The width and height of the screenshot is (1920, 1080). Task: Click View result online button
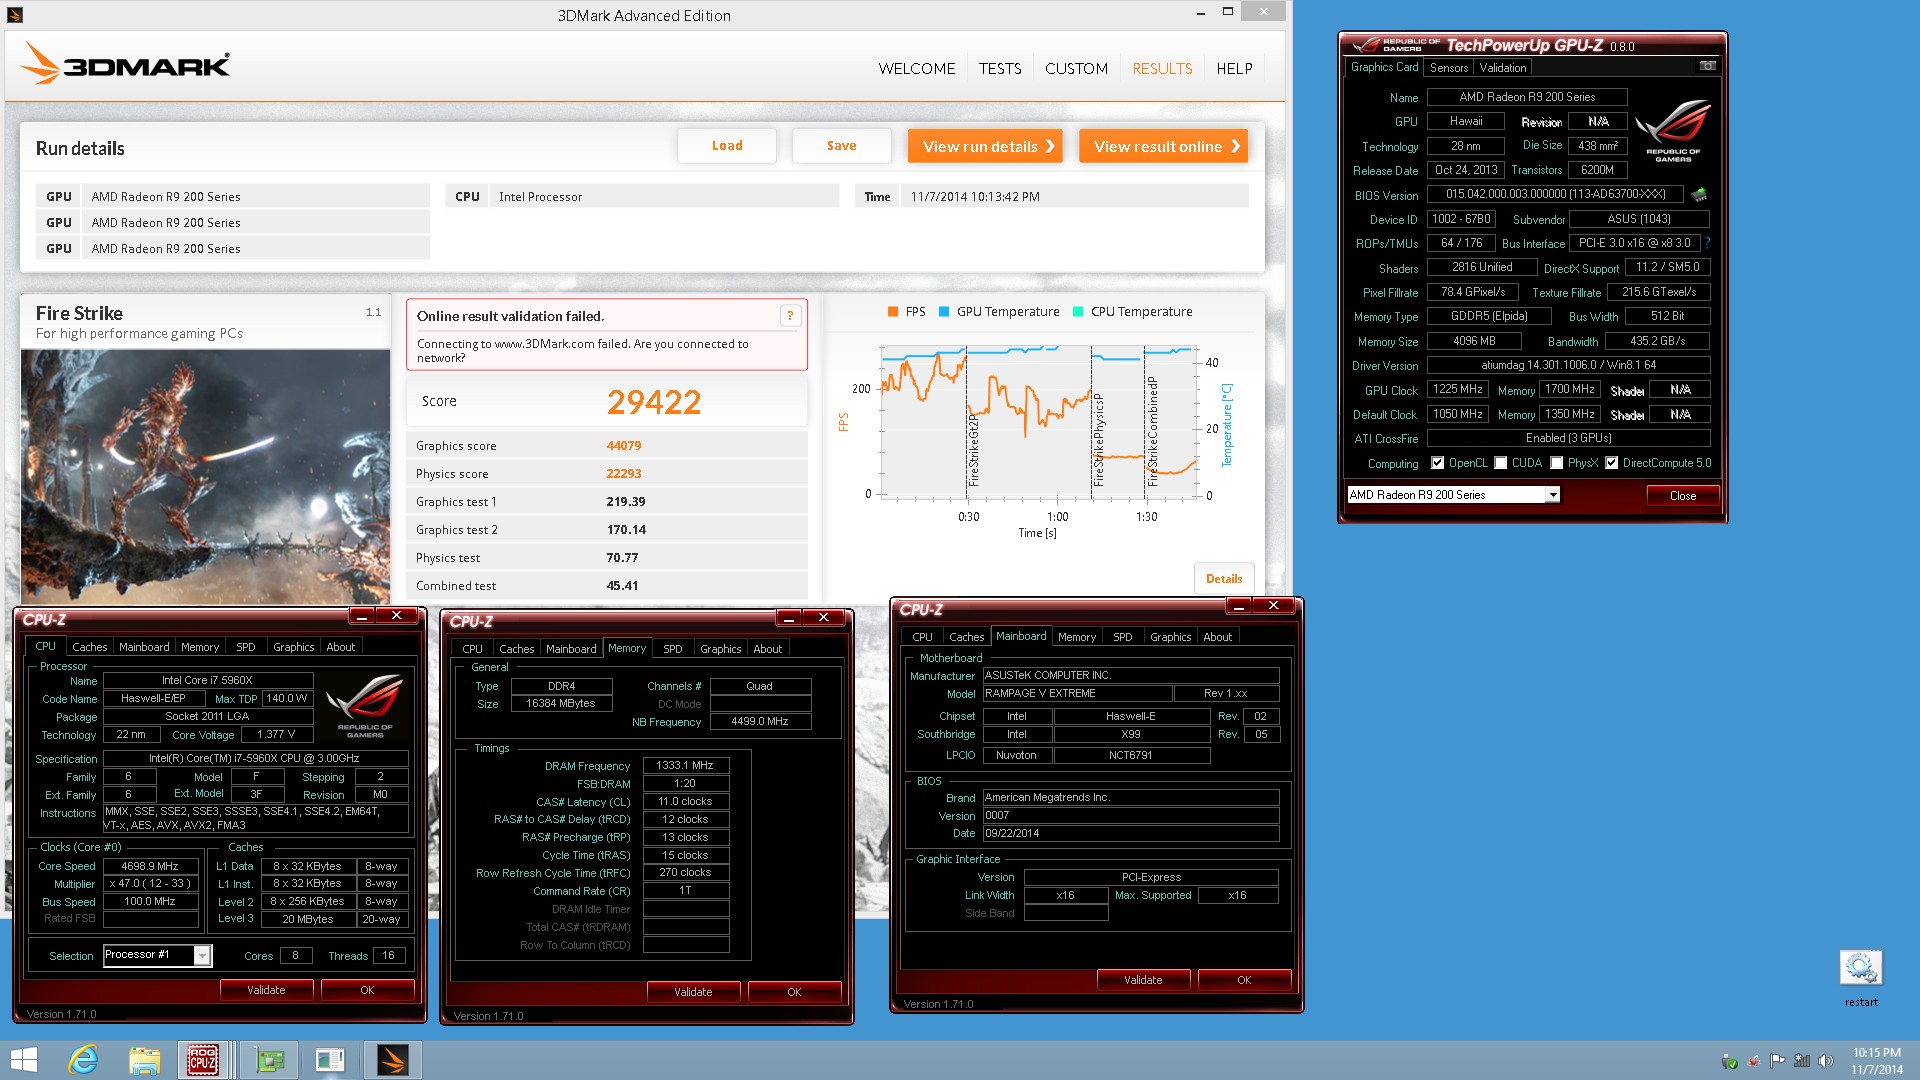pos(1163,146)
